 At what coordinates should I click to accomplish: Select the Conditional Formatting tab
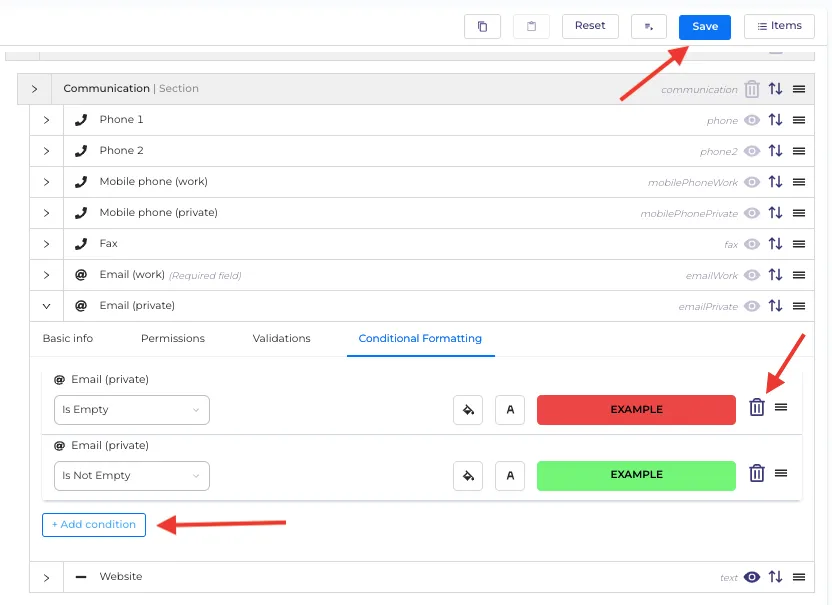tap(420, 339)
